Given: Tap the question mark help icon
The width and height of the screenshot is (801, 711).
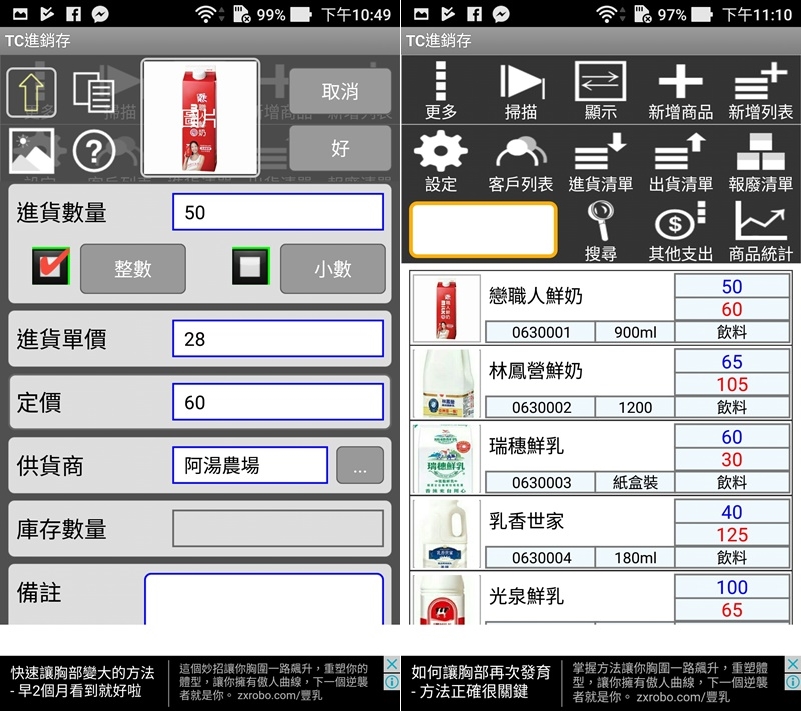Looking at the screenshot, I should pos(93,151).
